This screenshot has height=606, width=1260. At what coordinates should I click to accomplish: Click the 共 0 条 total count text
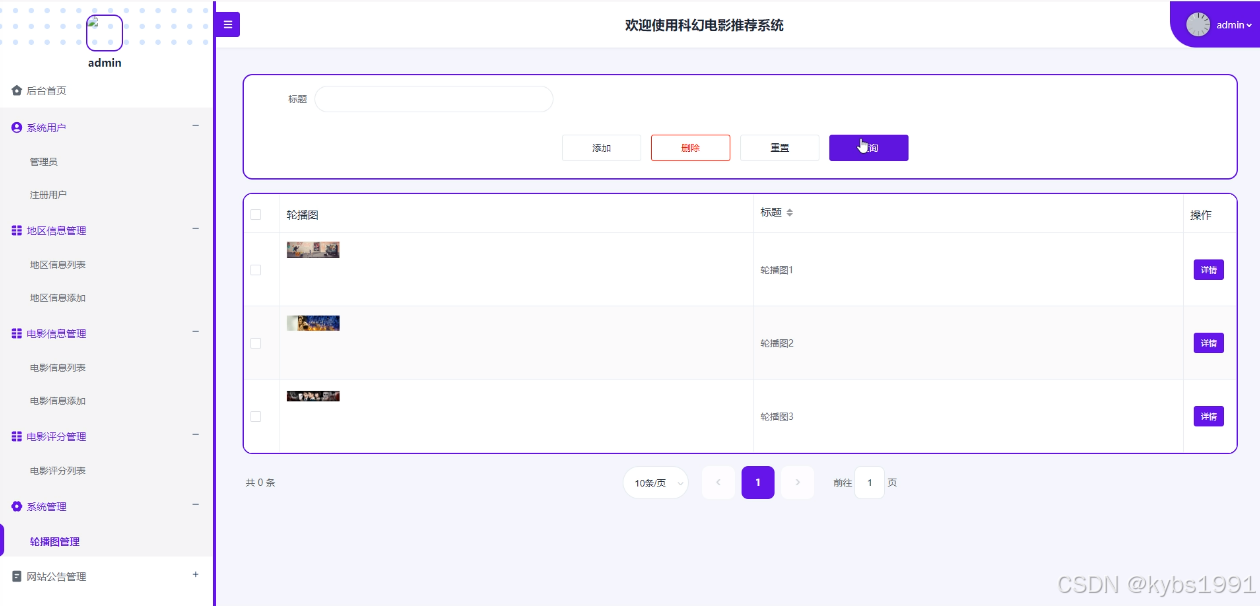click(260, 483)
